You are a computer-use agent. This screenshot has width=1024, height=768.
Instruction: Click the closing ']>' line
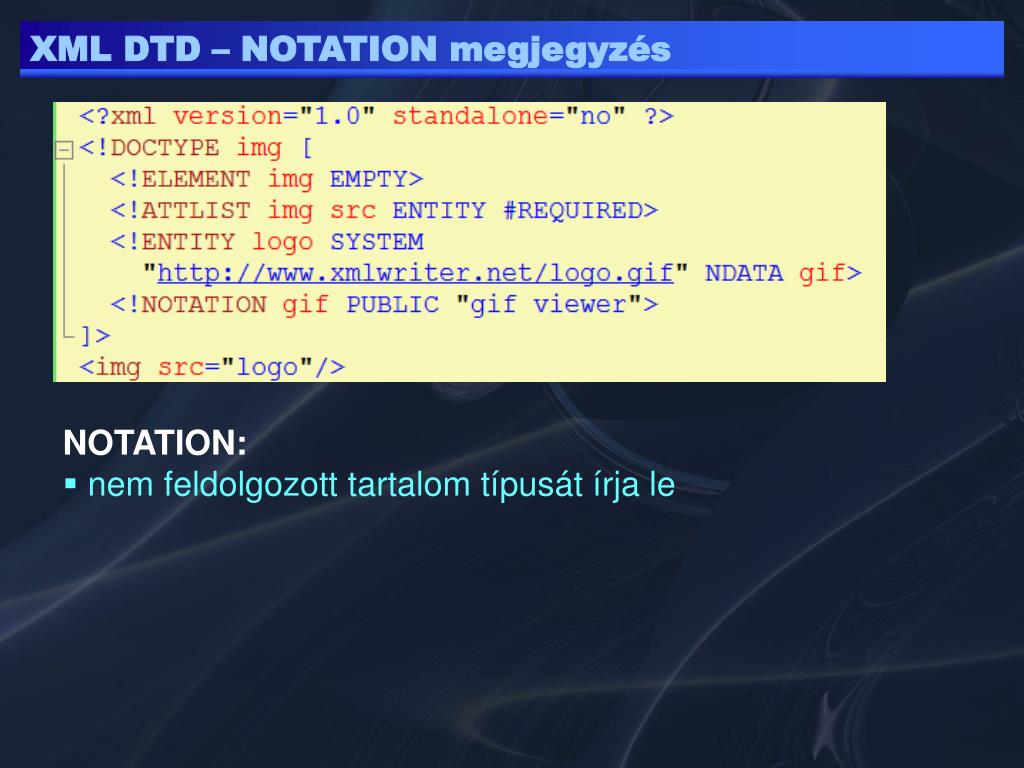[x=95, y=336]
